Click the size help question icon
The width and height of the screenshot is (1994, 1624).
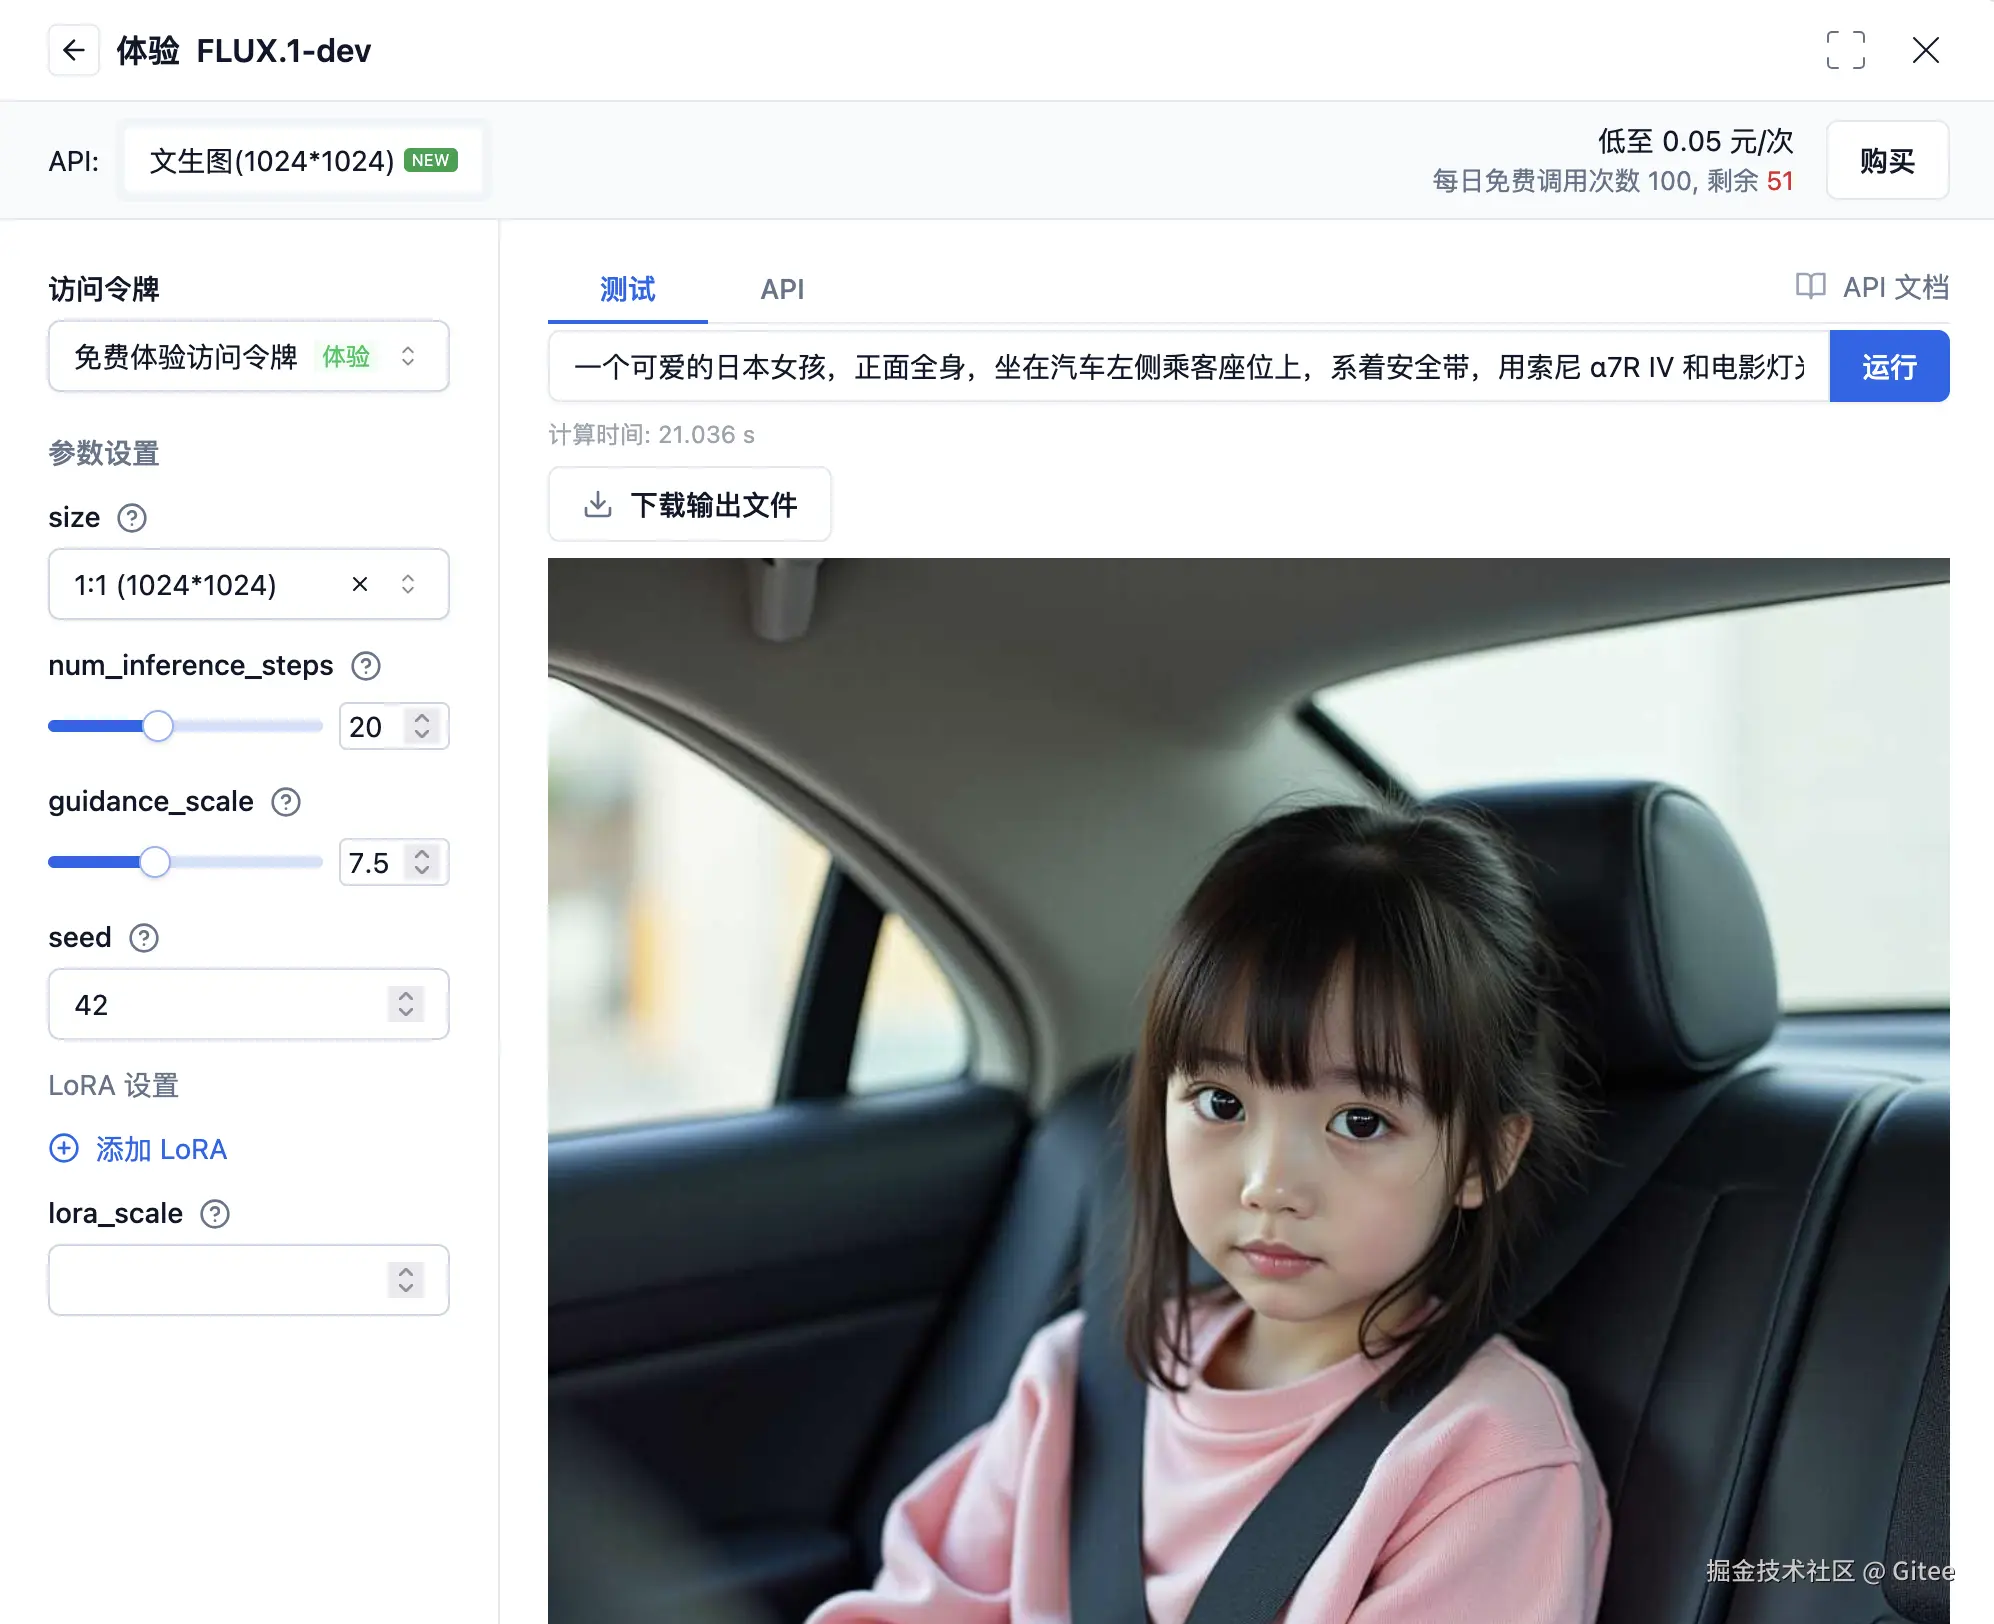coord(132,518)
